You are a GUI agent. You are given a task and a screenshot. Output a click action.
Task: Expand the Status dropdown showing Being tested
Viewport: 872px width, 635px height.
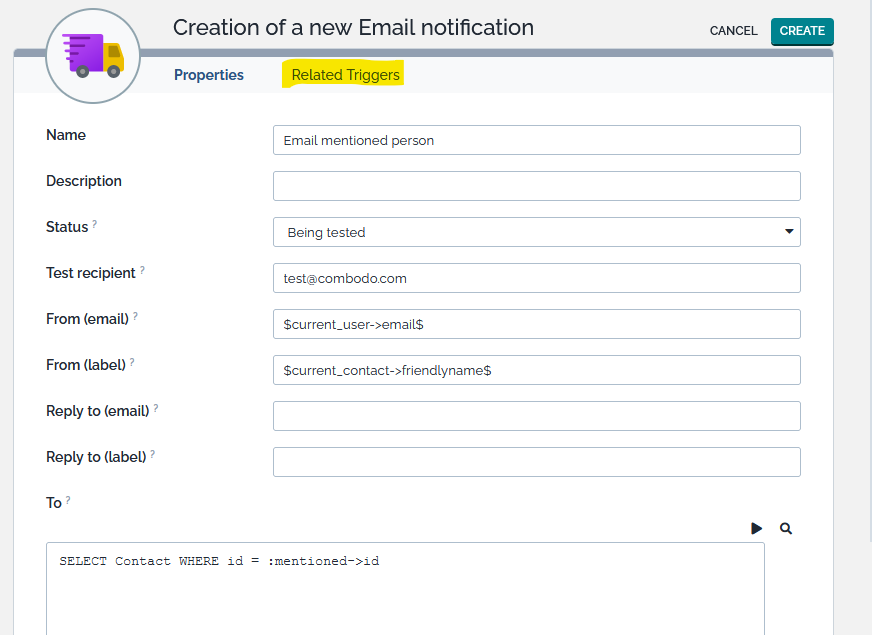pyautogui.click(x=536, y=232)
